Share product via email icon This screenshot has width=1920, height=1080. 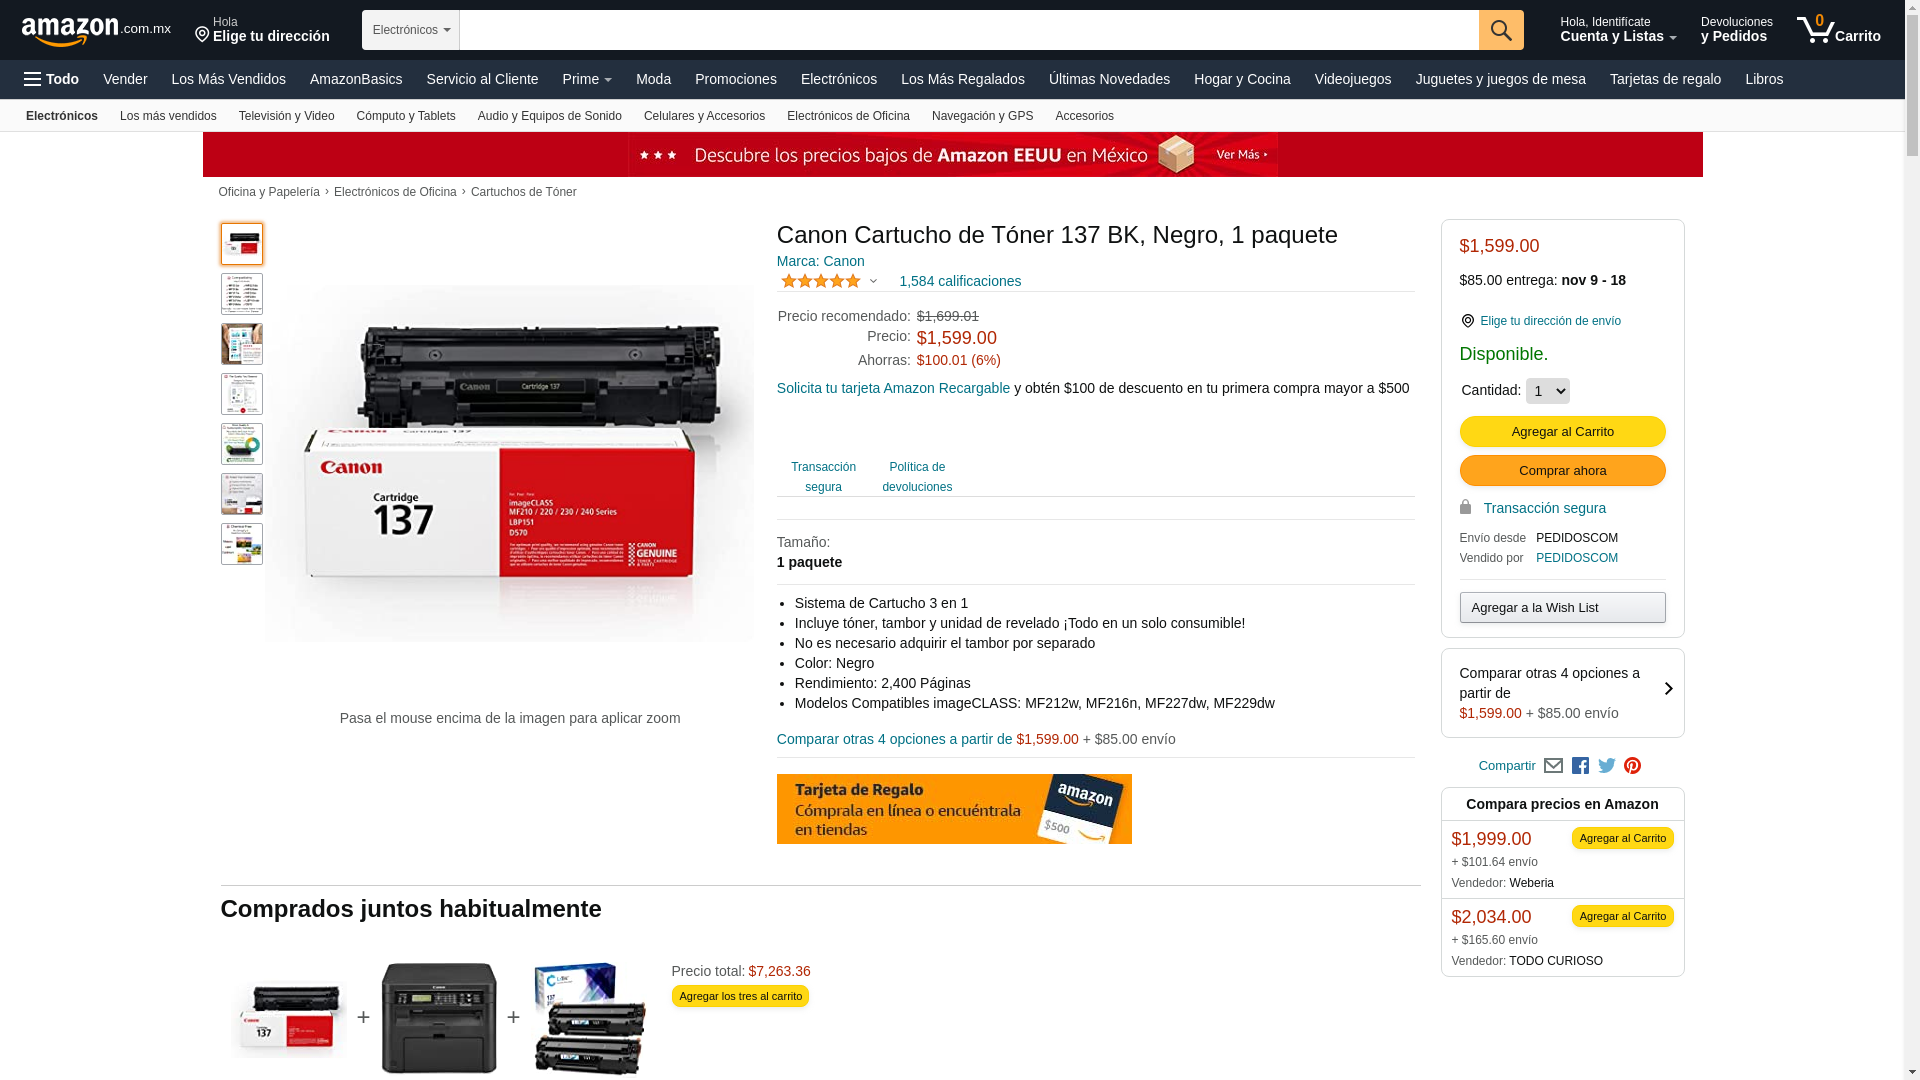(x=1553, y=766)
